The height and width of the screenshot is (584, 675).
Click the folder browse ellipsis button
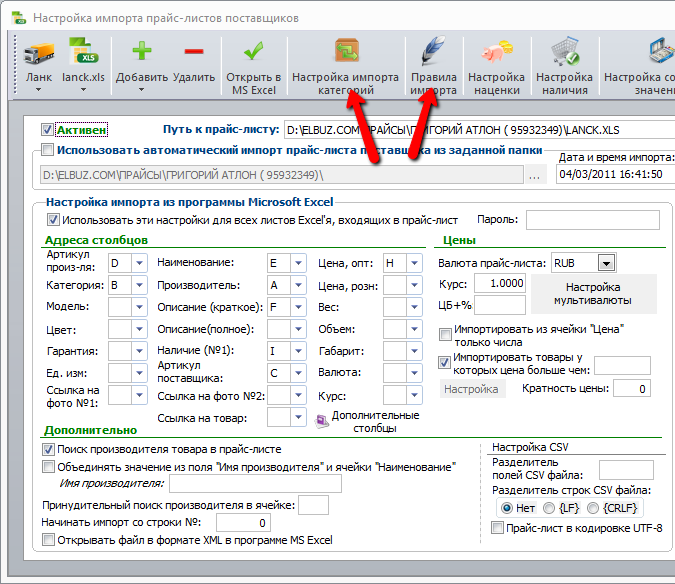pyautogui.click(x=535, y=176)
